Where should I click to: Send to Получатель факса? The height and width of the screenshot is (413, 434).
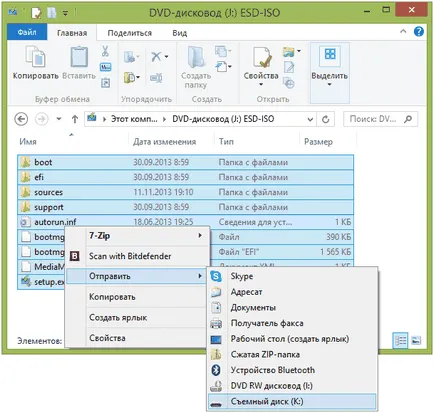(292, 323)
